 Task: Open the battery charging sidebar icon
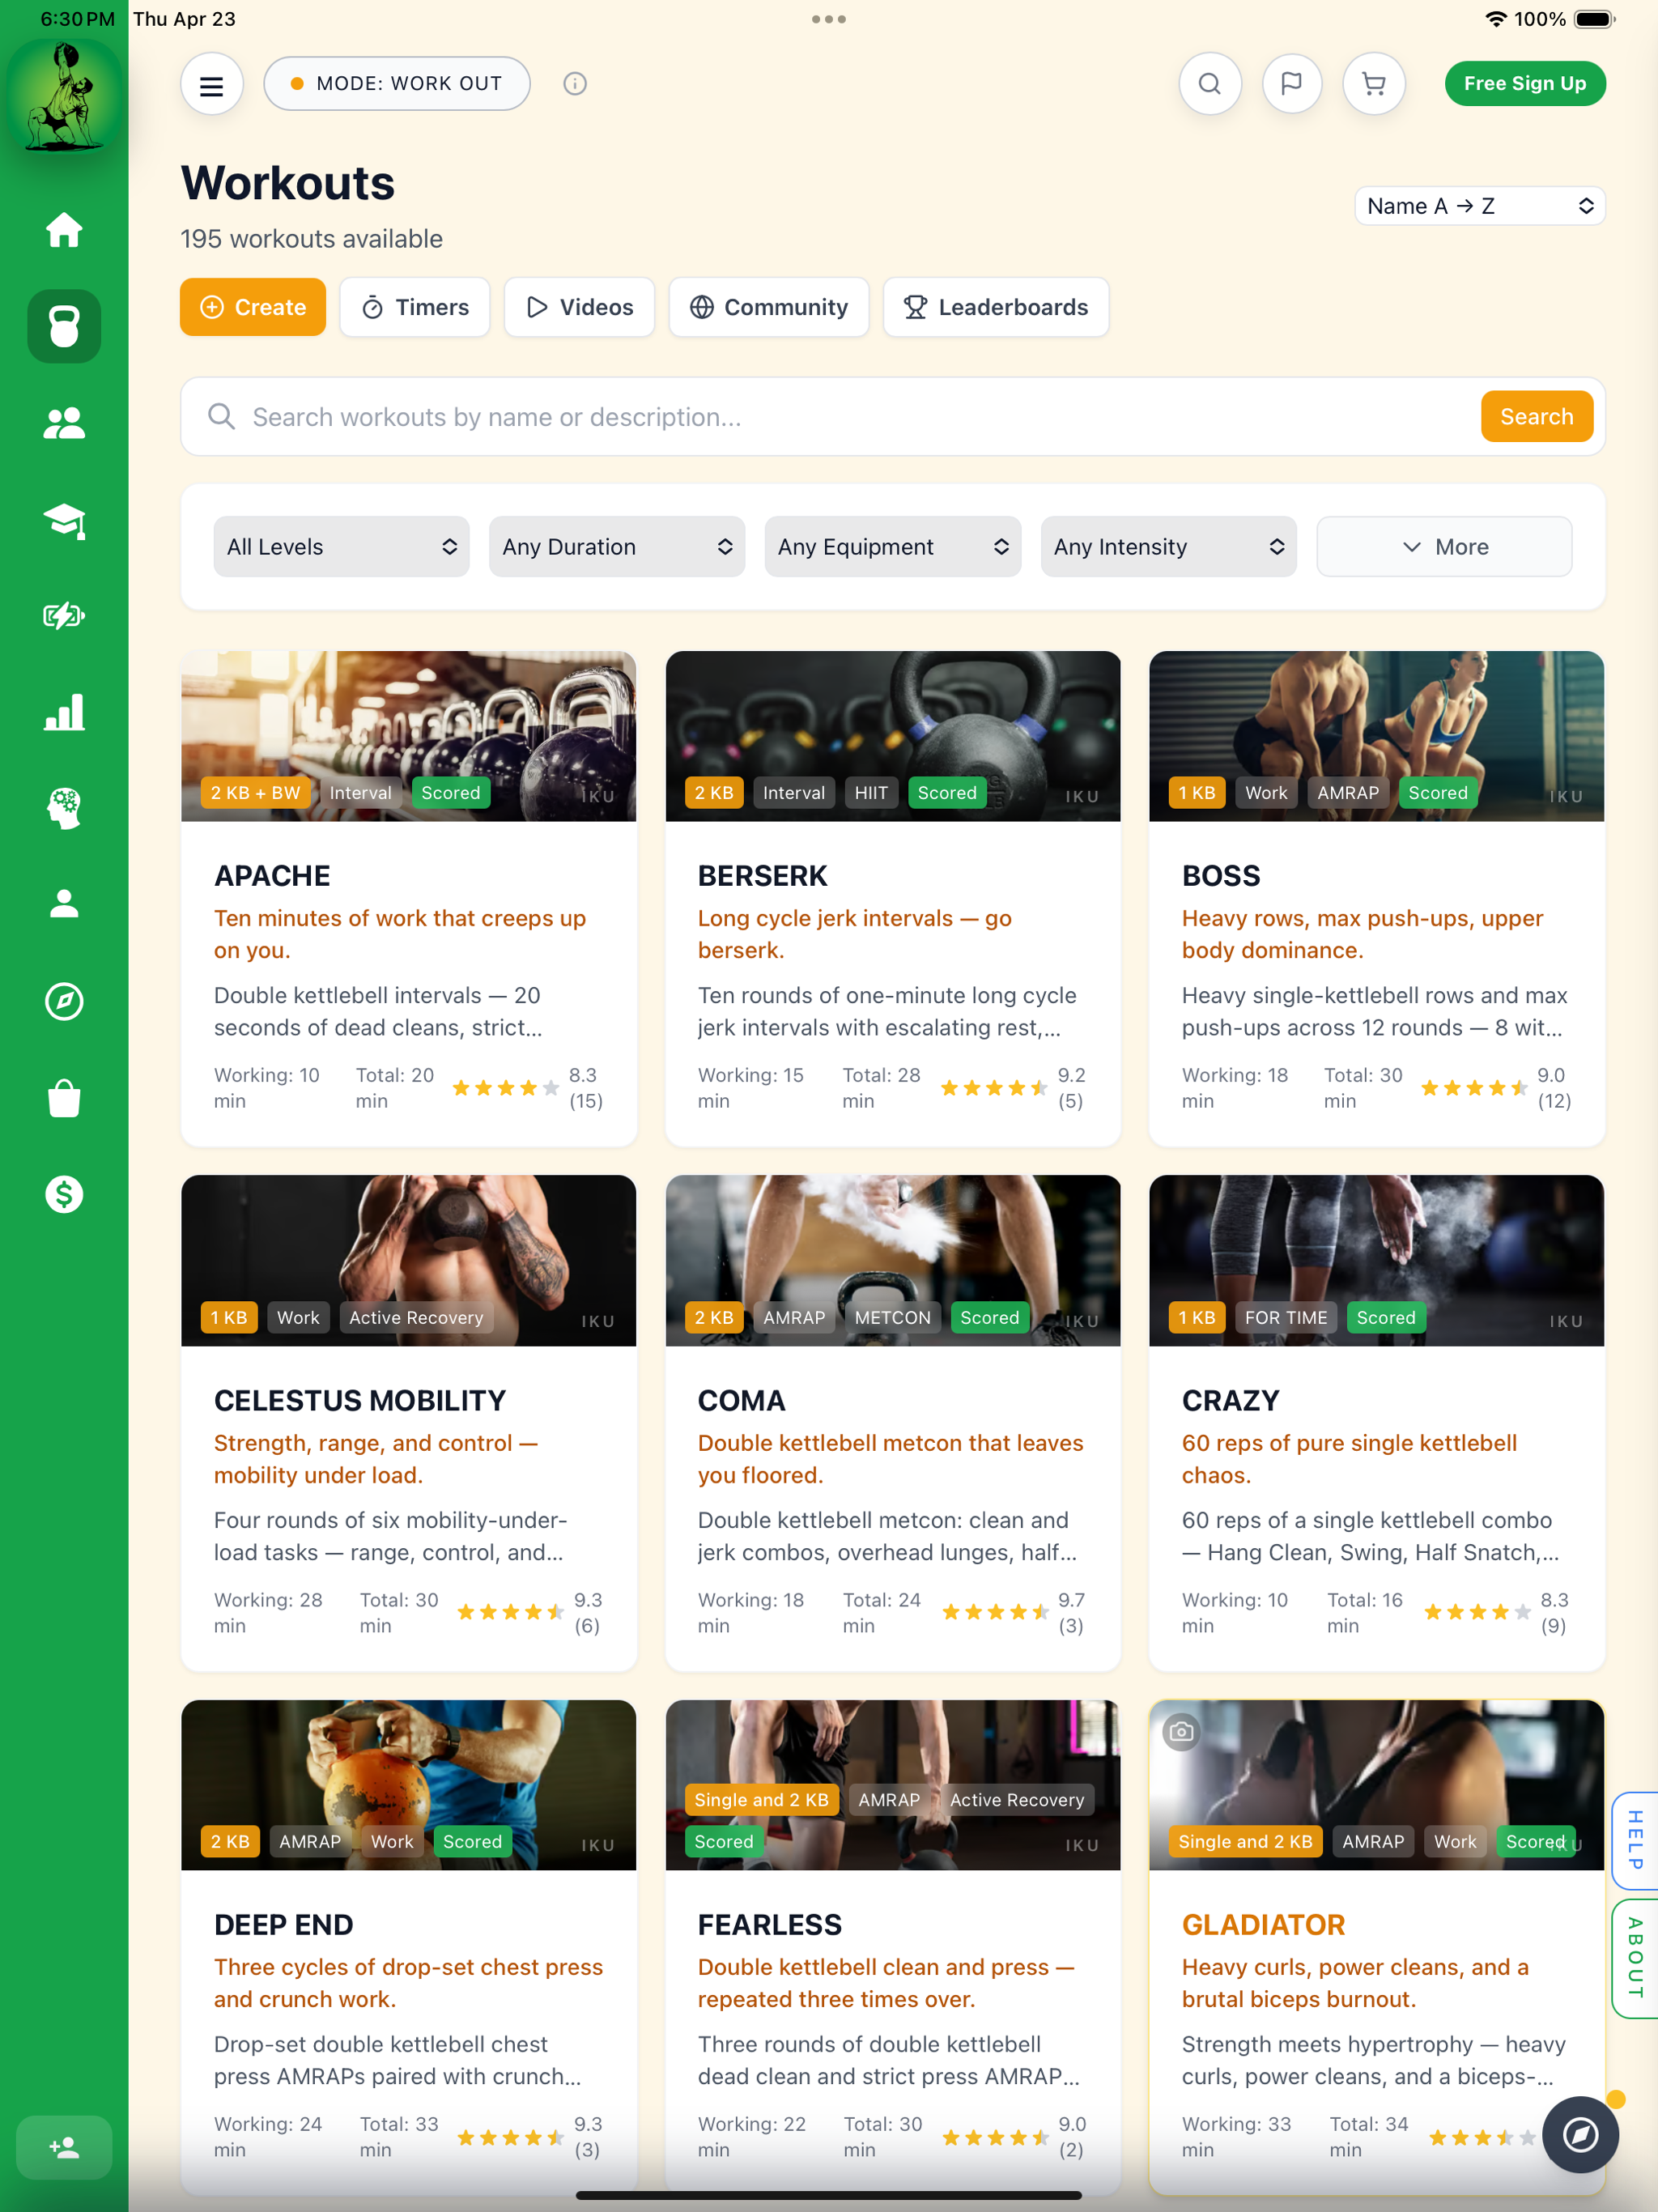tap(64, 615)
